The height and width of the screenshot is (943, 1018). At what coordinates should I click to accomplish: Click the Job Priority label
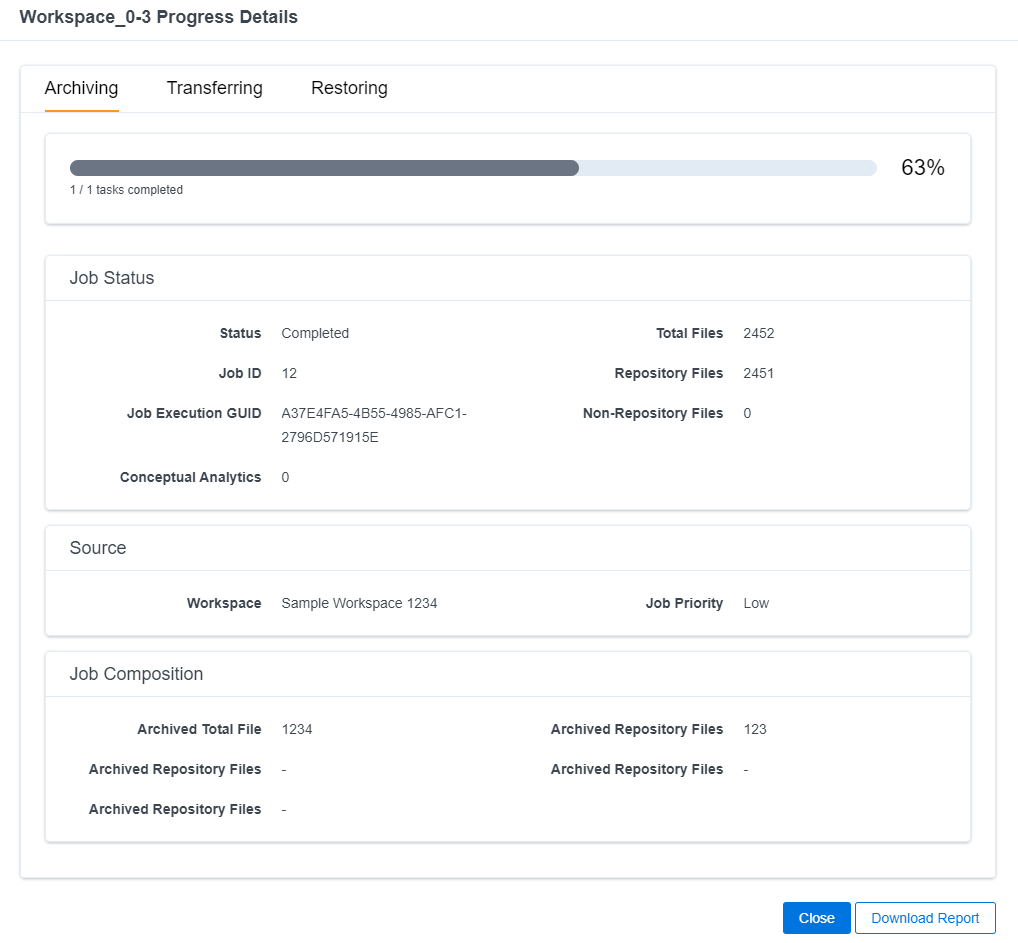(684, 603)
